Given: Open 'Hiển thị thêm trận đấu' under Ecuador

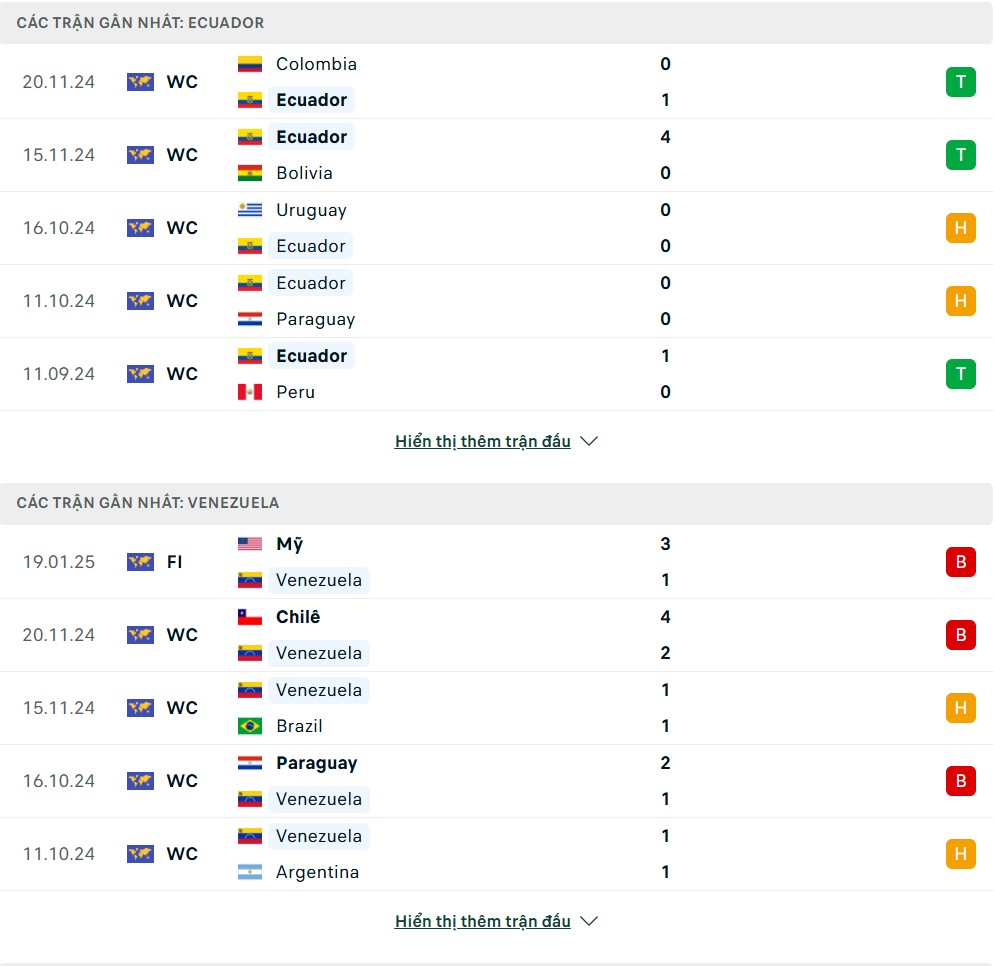Looking at the screenshot, I should click(x=482, y=441).
